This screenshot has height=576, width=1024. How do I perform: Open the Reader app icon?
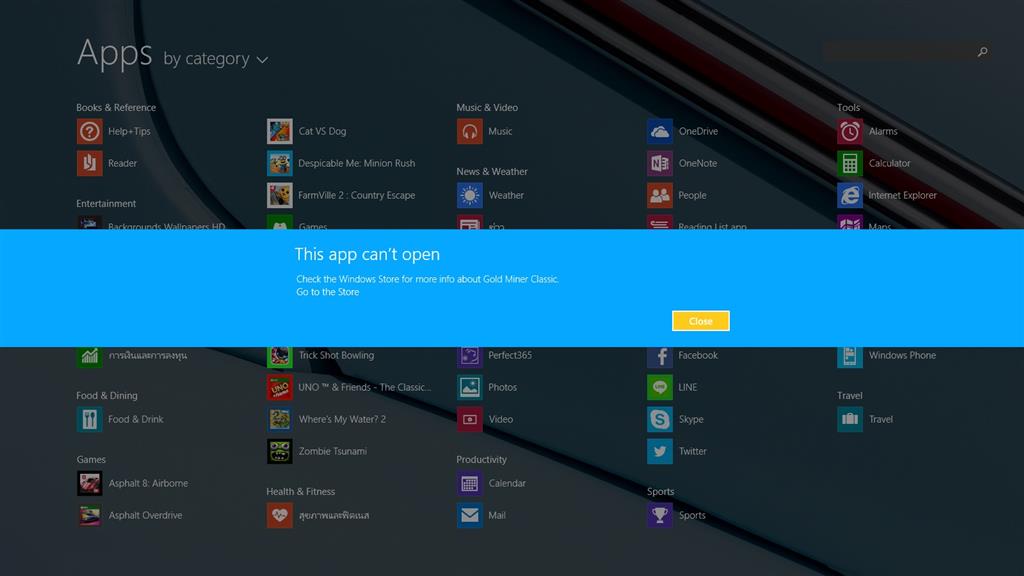pos(89,163)
